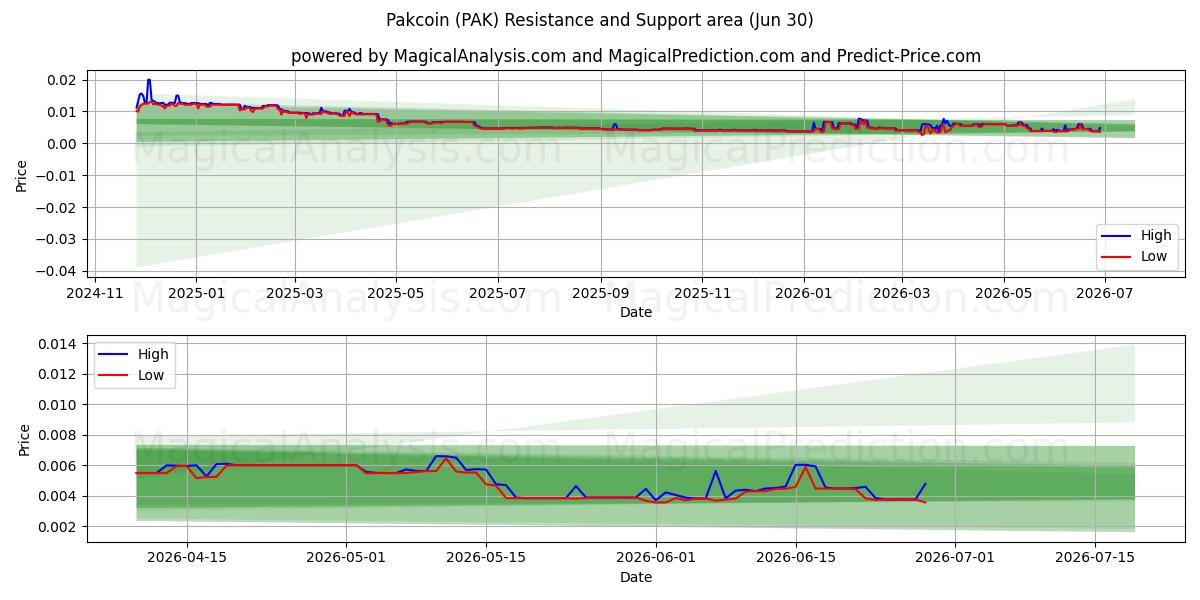Click the '2025-09' tick label
The width and height of the screenshot is (1200, 600).
600,293
